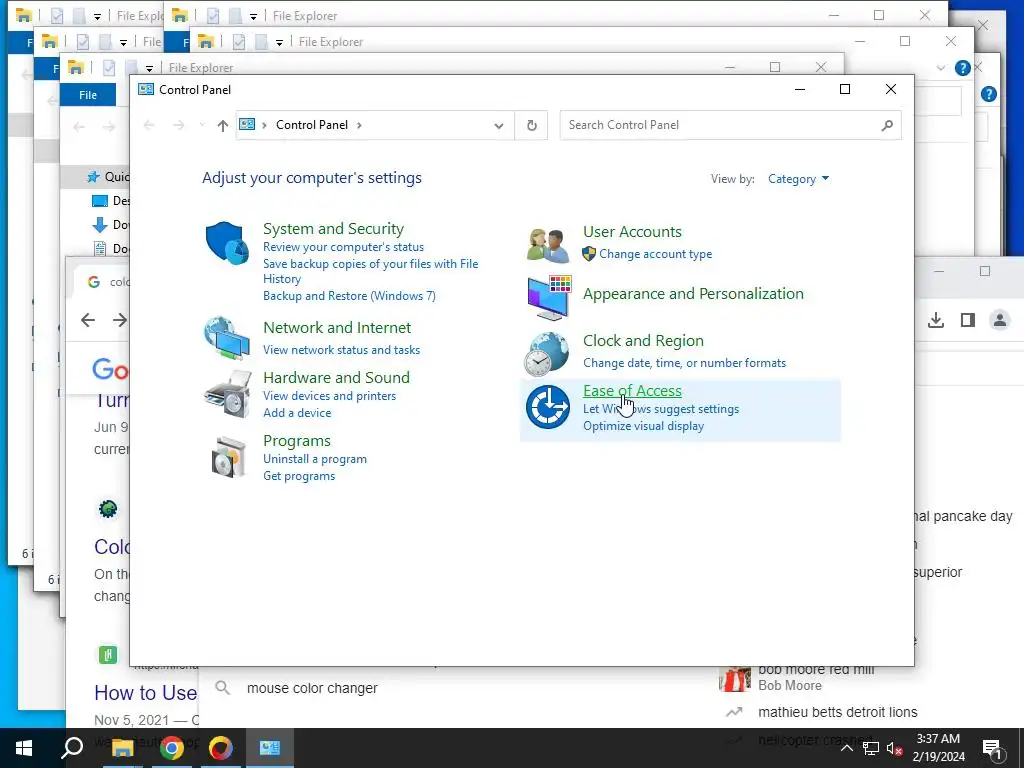This screenshot has height=768, width=1024.
Task: Open the recent locations dropdown arrow
Action: [x=202, y=125]
